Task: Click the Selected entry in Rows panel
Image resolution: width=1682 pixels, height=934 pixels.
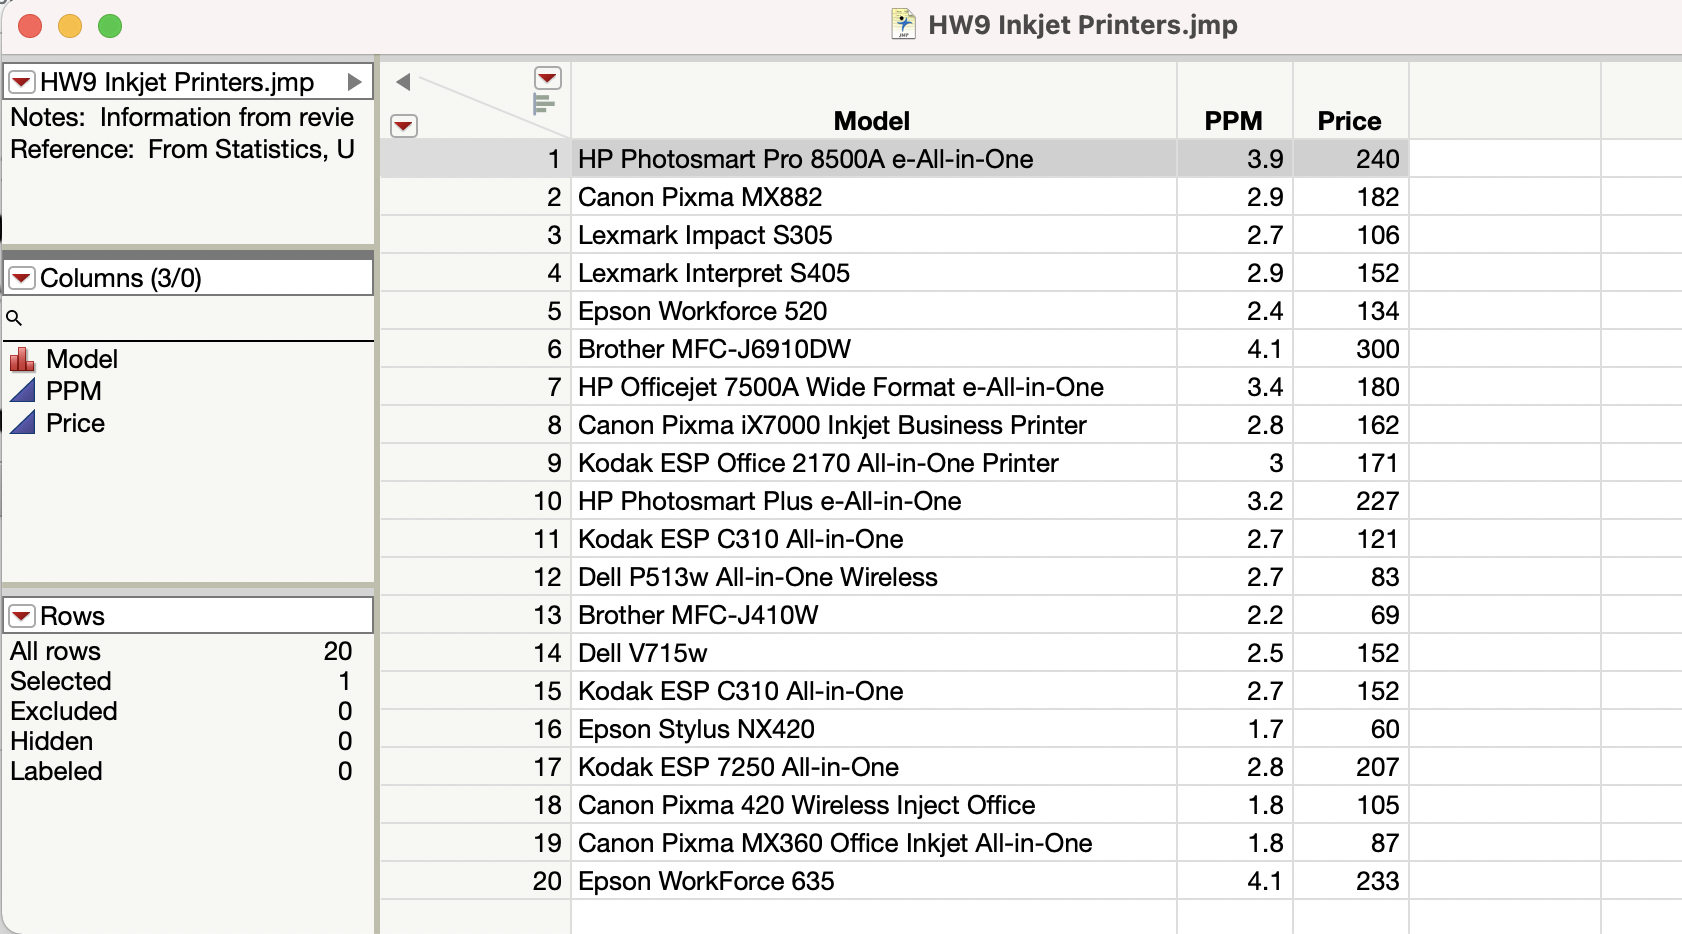Action: click(x=60, y=681)
